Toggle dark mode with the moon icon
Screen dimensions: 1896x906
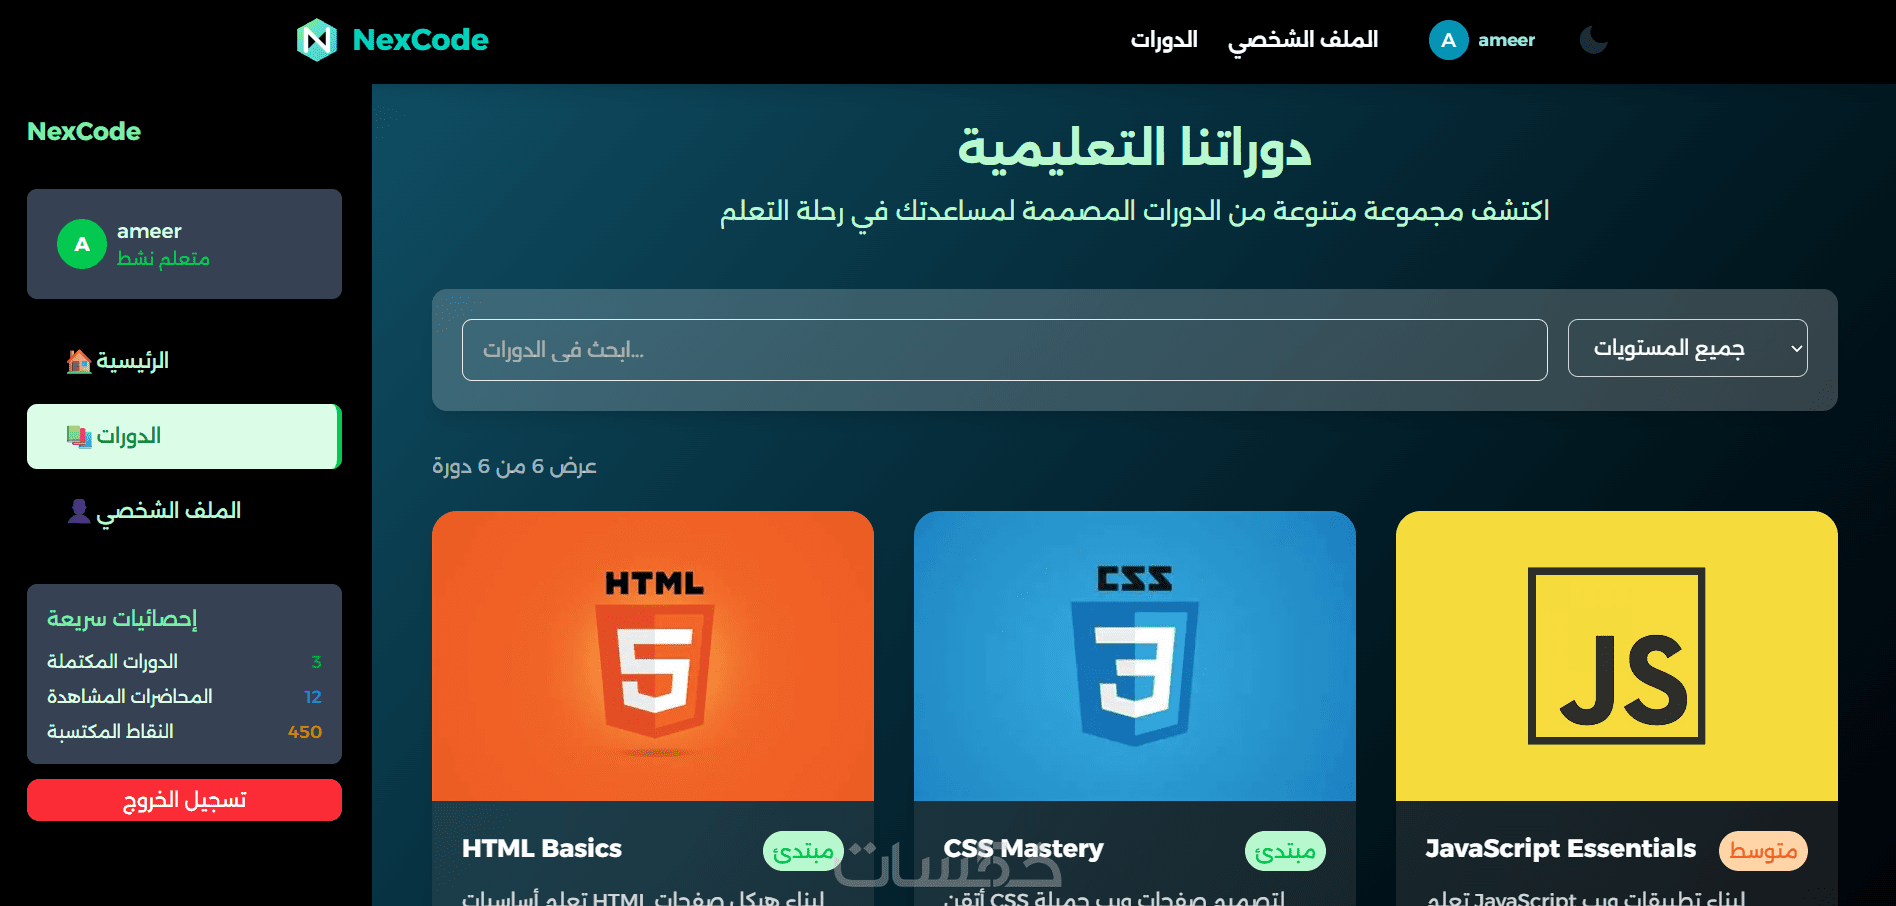1593,40
